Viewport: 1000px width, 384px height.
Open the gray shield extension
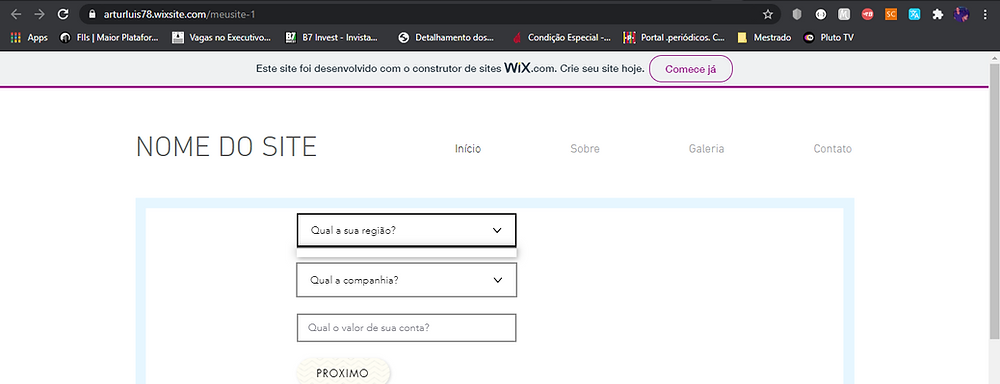[797, 14]
